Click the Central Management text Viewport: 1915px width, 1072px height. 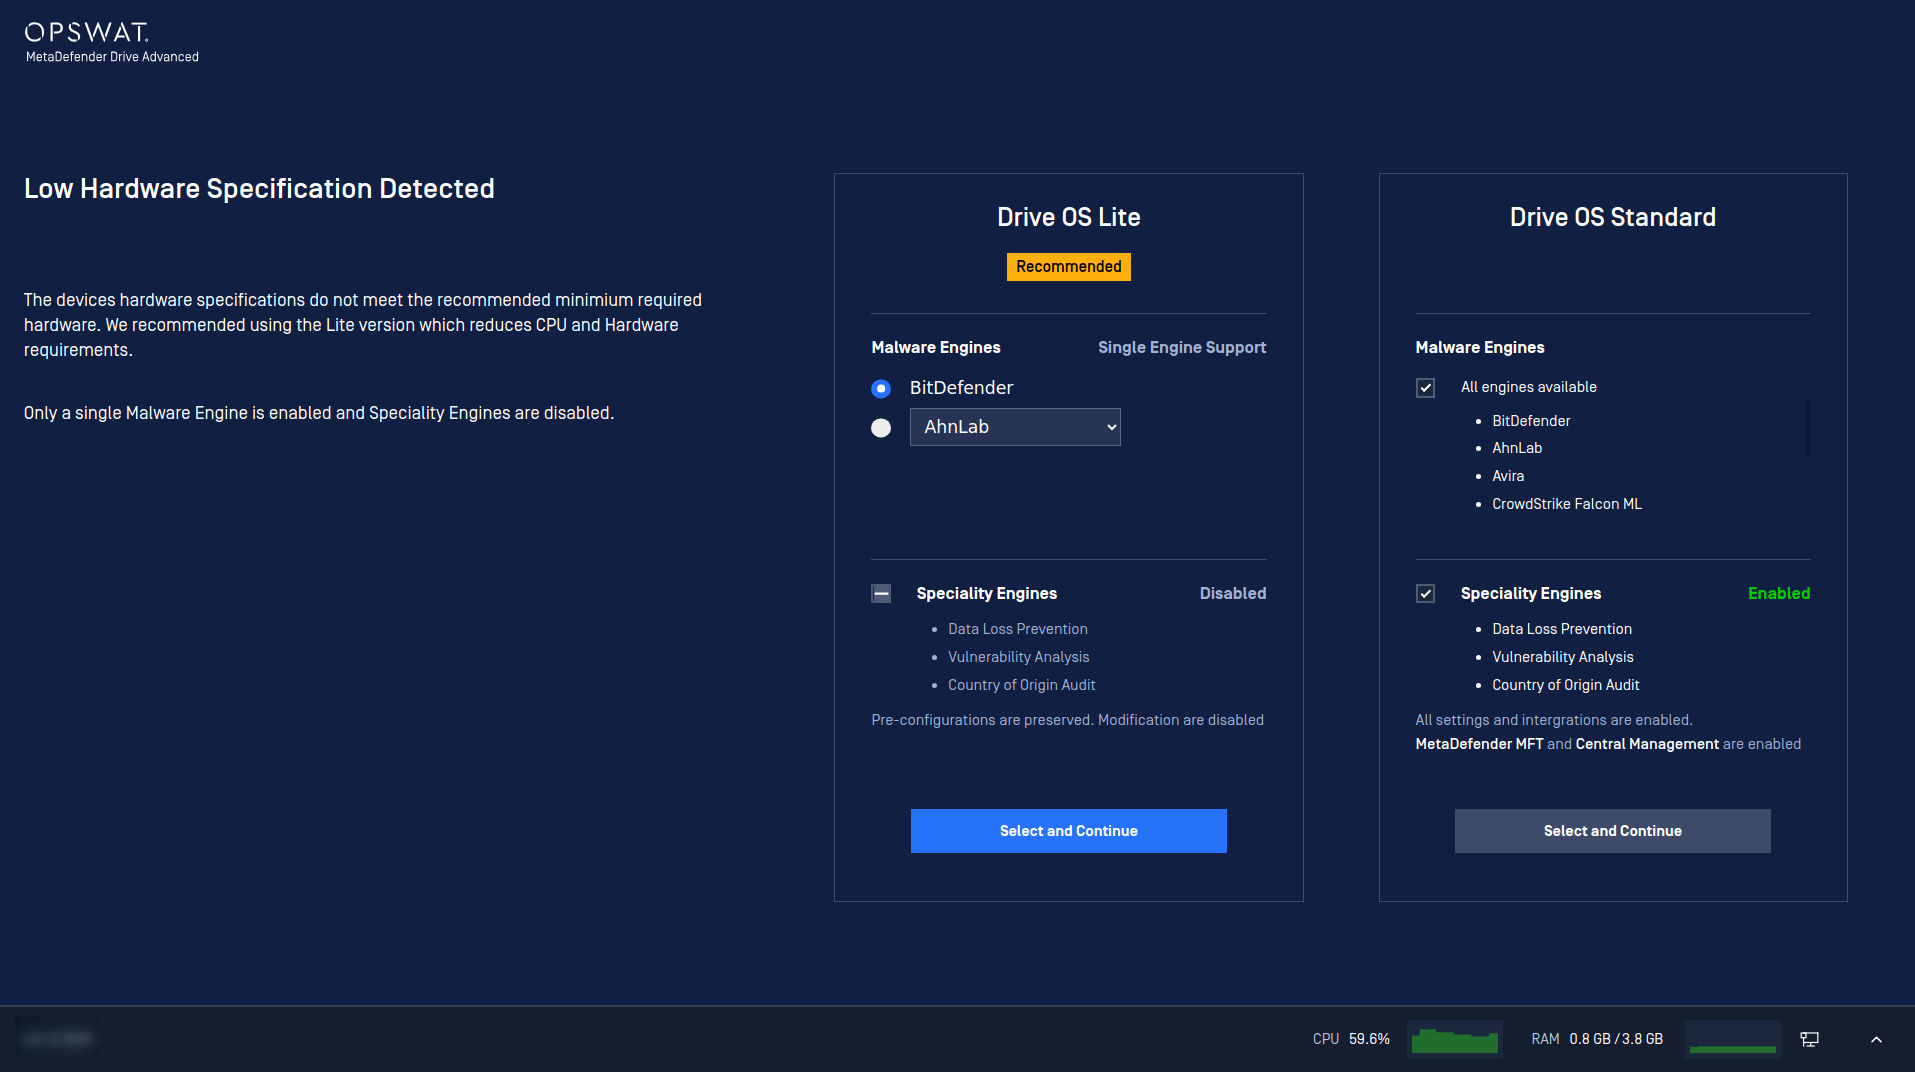coord(1647,744)
